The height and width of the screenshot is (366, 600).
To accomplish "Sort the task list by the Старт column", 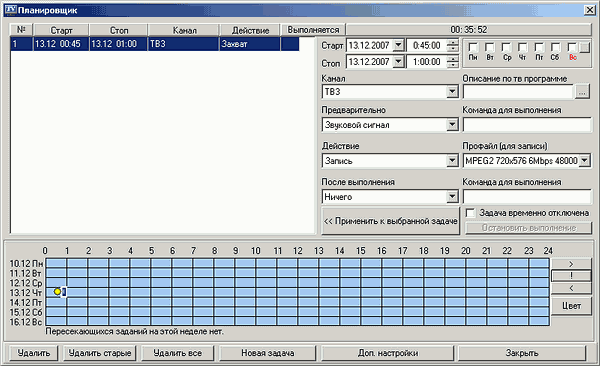I will coord(61,30).
